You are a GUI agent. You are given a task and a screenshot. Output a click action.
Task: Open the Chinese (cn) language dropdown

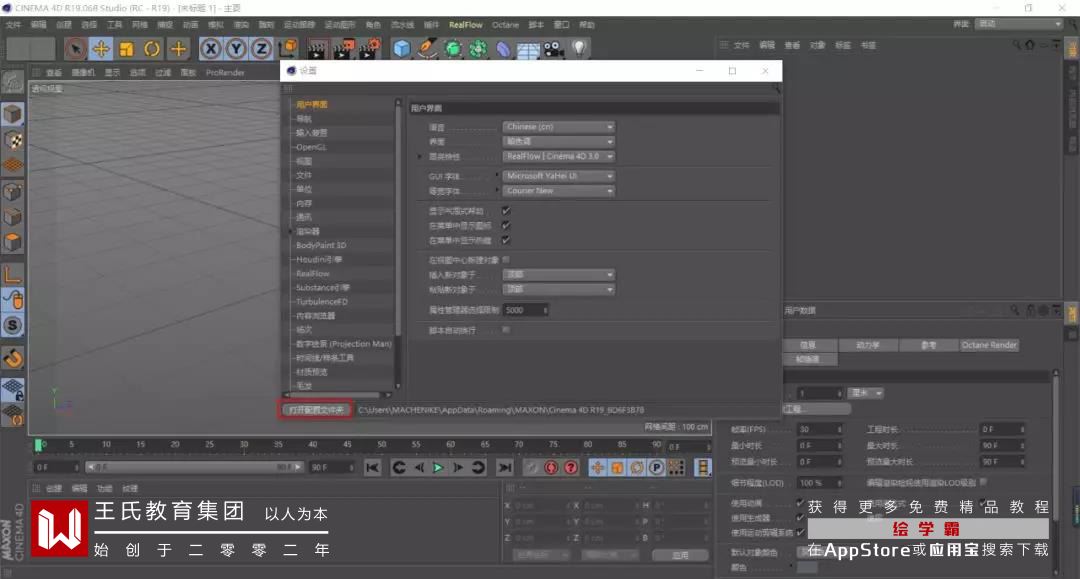pyautogui.click(x=559, y=127)
